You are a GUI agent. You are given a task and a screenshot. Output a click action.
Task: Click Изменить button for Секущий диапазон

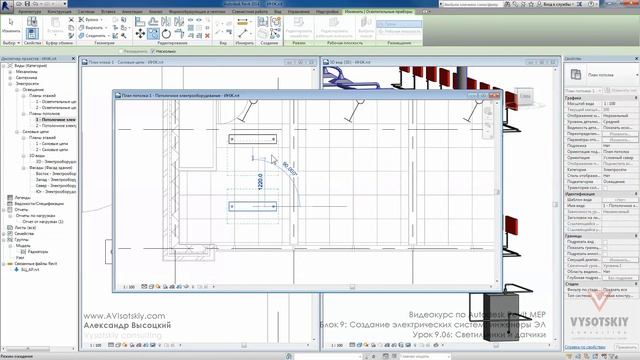coord(619,260)
